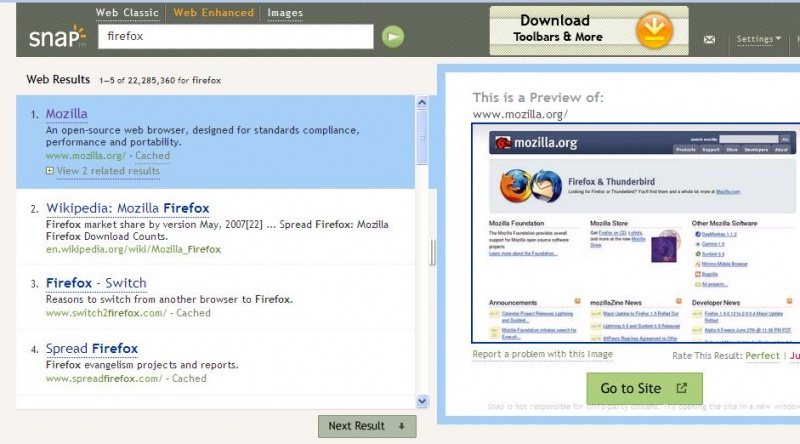Open Cached link for switch2firefox result
The height and width of the screenshot is (444, 800).
193,313
